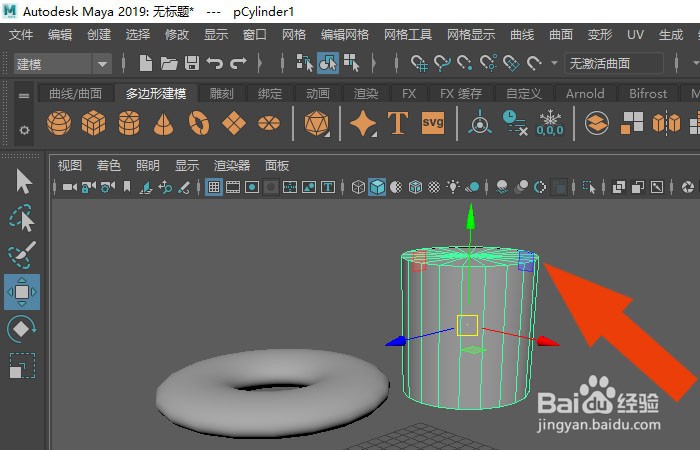The image size is (700, 450).
Task: Activate the Move tool
Action: [x=22, y=292]
